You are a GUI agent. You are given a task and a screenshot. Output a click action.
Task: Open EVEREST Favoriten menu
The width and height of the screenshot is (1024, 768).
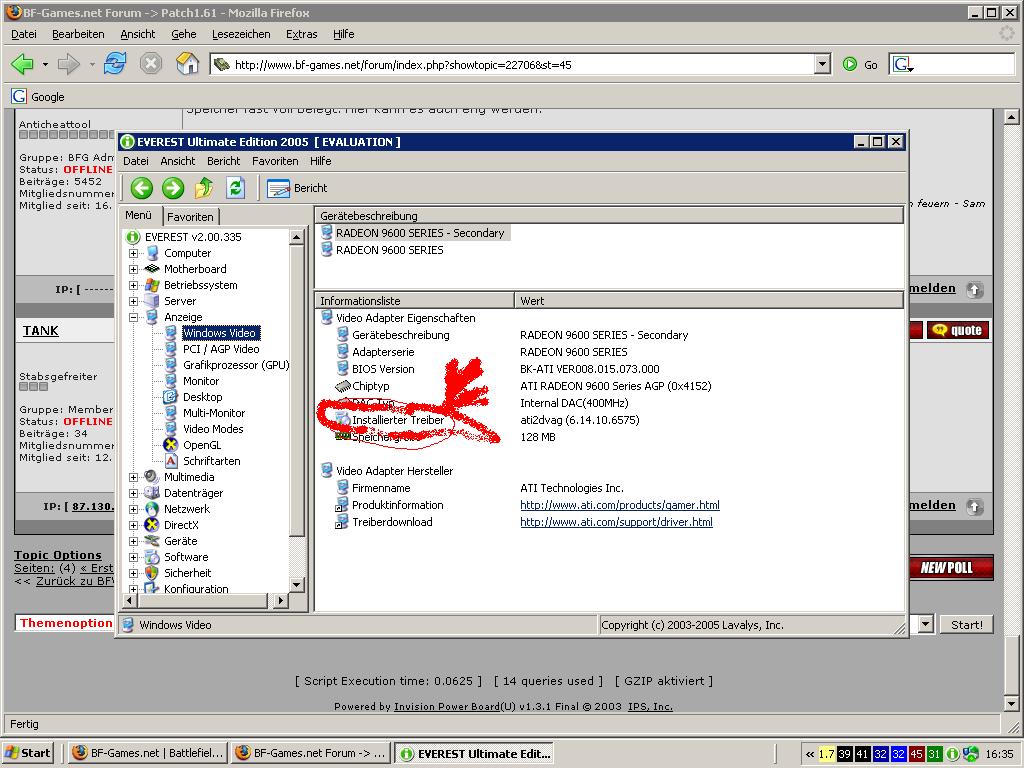pyautogui.click(x=275, y=161)
